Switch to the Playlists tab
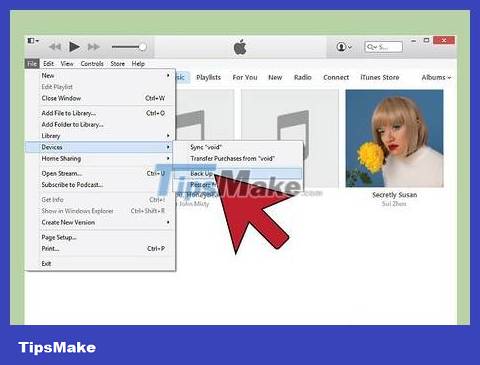 [x=208, y=77]
